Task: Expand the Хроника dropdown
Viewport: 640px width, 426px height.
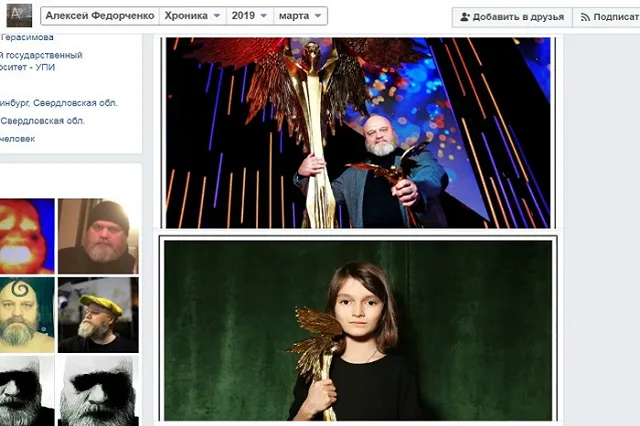Action: pos(190,16)
